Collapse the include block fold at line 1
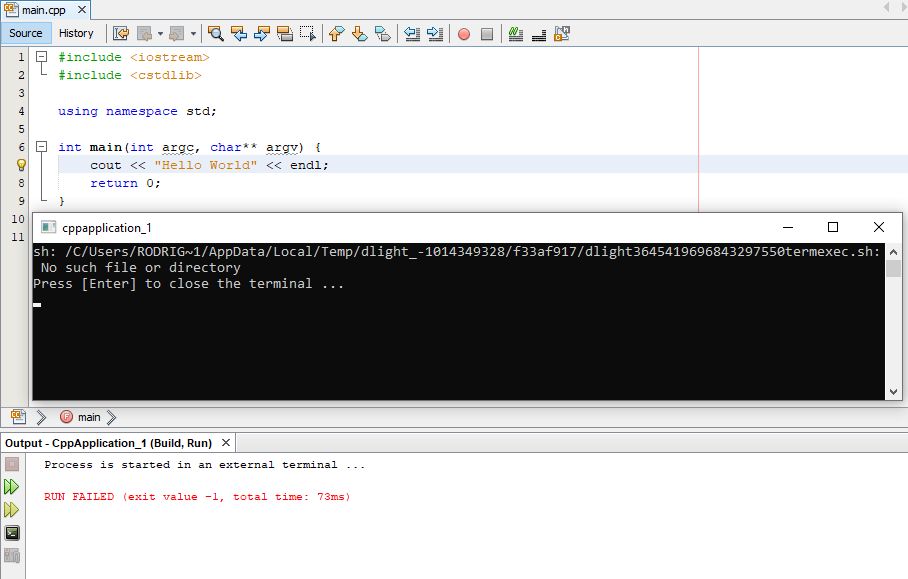The height and width of the screenshot is (579, 908). pyautogui.click(x=41, y=57)
